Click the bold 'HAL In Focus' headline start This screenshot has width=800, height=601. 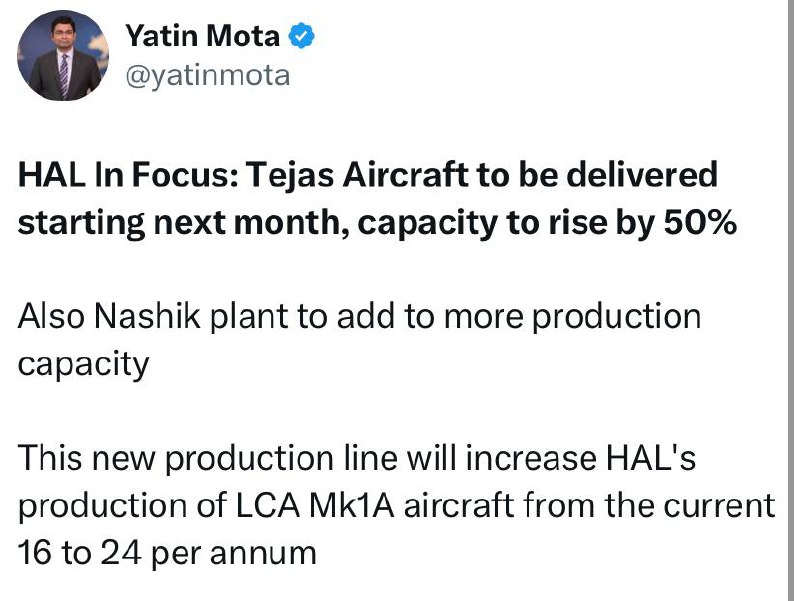point(128,174)
